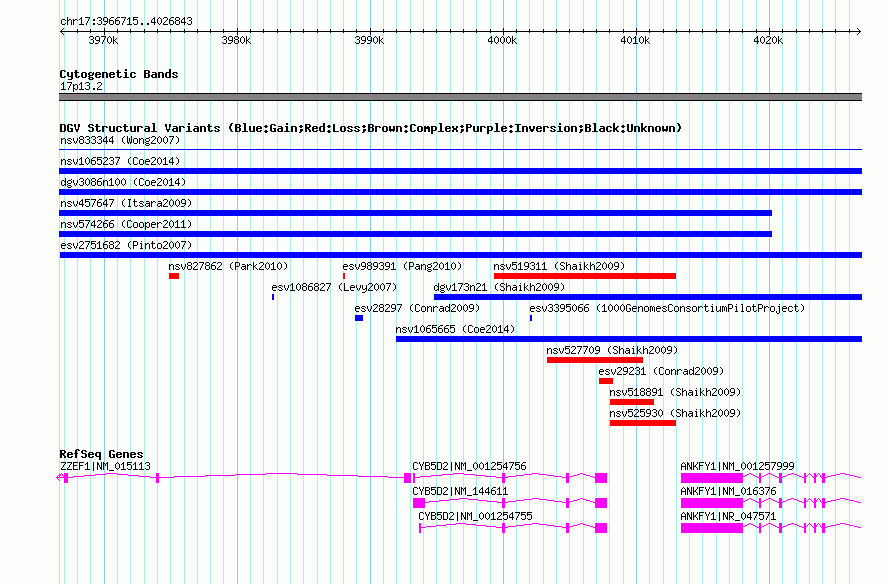Select the nsv1065237 (Coe2014) blue gain bar
The image size is (890, 584).
(x=460, y=171)
